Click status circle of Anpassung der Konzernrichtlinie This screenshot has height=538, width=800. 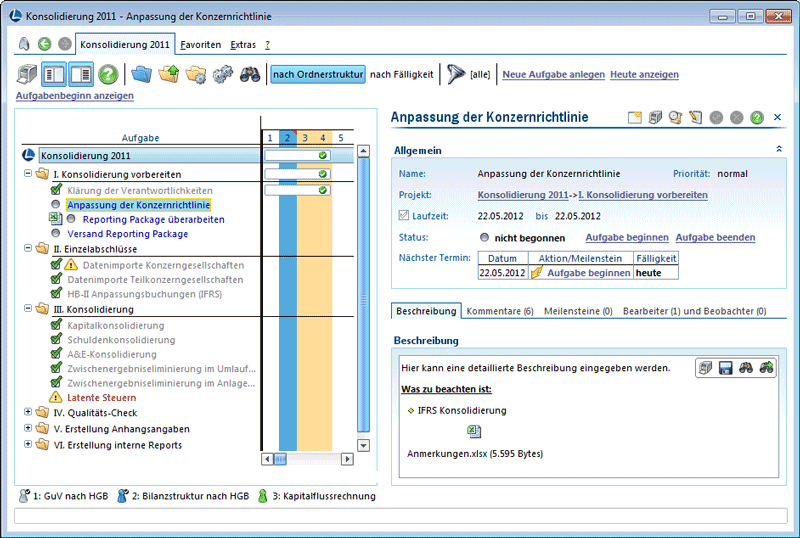point(56,204)
